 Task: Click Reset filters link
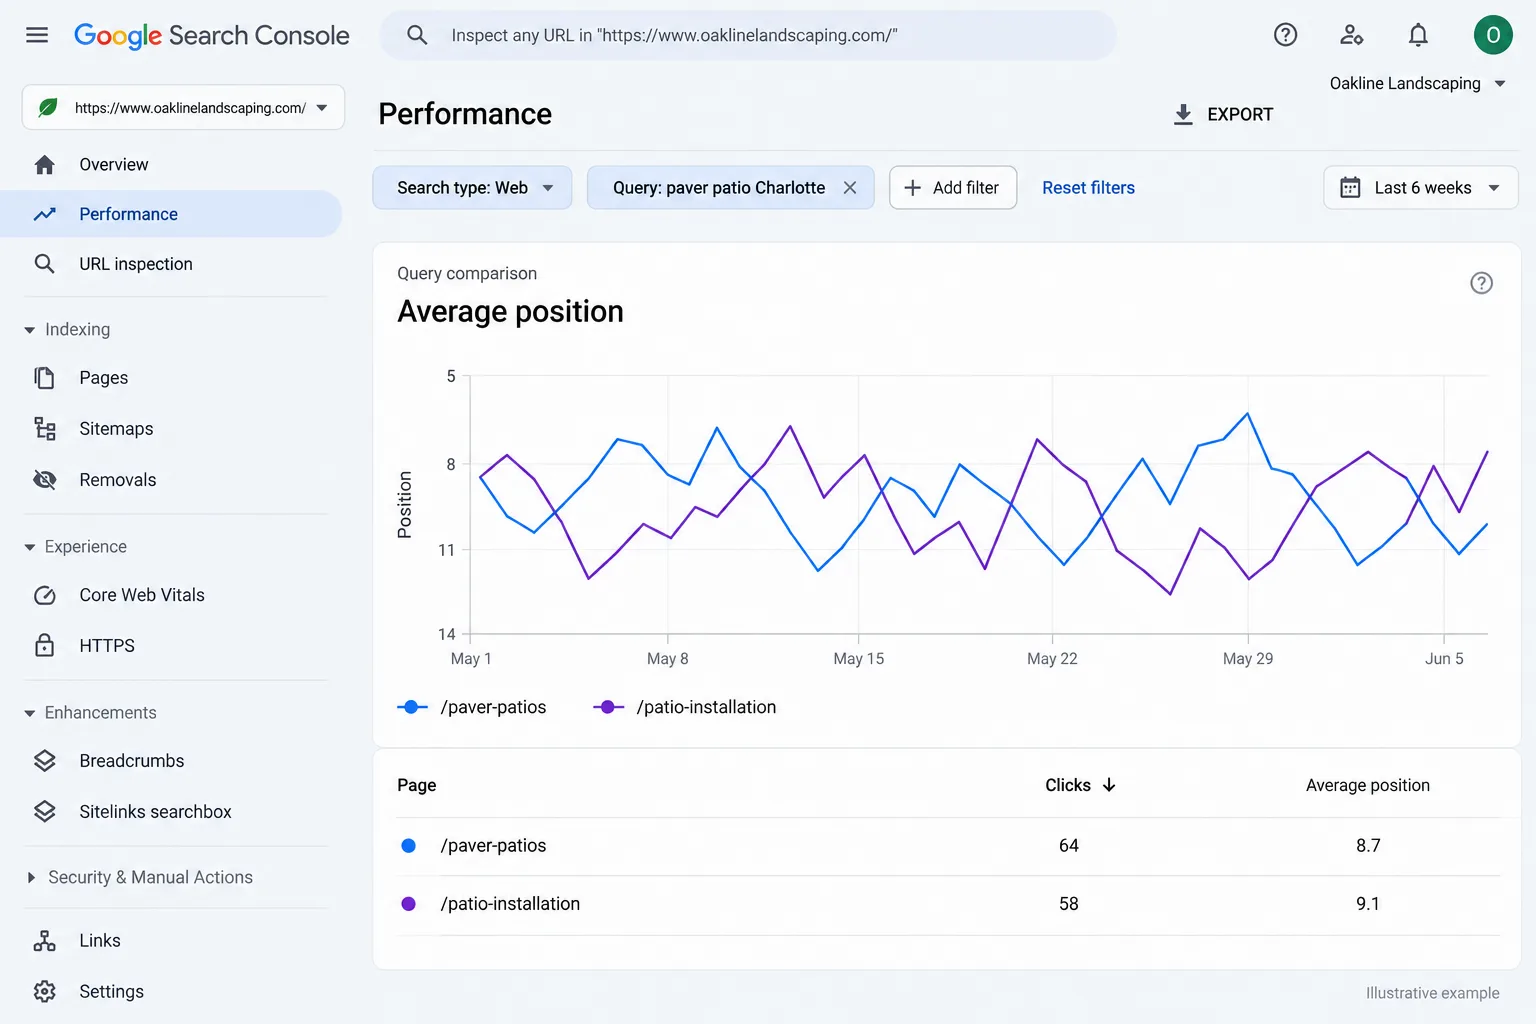tap(1088, 187)
